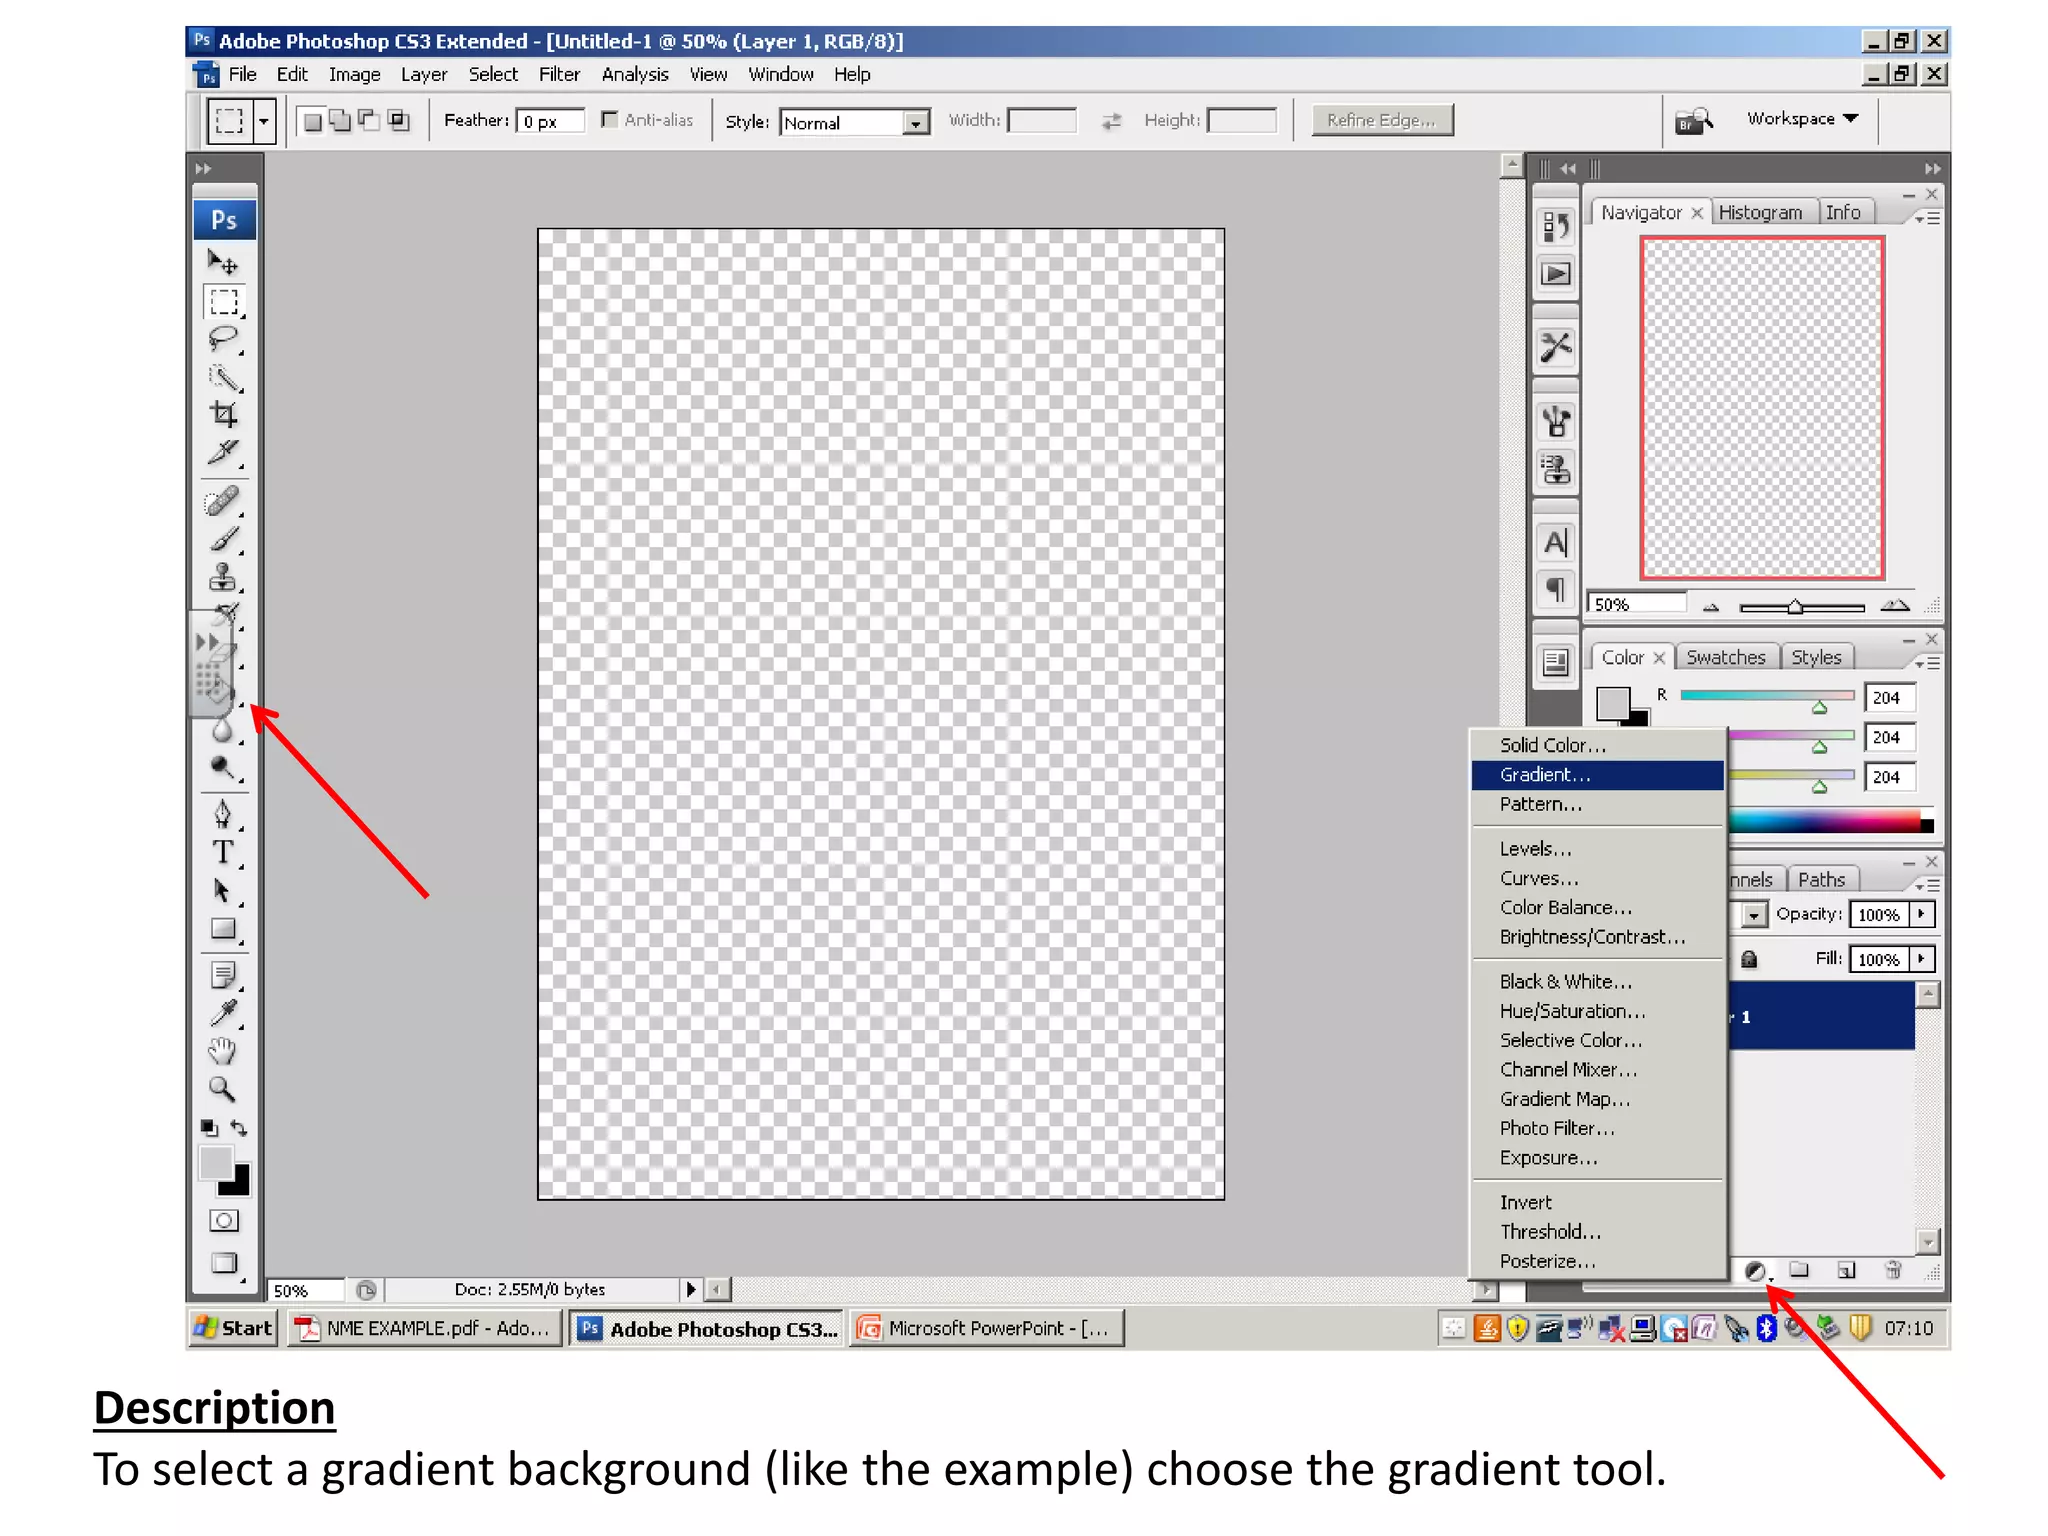The width and height of the screenshot is (2048, 1536).
Task: Select the Healing Brush tool
Action: pyautogui.click(x=223, y=501)
